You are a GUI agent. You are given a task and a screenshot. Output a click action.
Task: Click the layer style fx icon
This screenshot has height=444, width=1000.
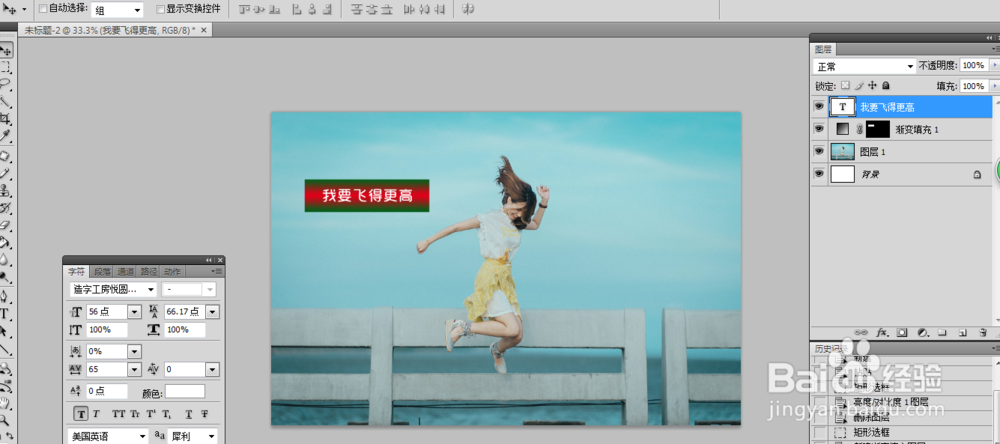(883, 332)
